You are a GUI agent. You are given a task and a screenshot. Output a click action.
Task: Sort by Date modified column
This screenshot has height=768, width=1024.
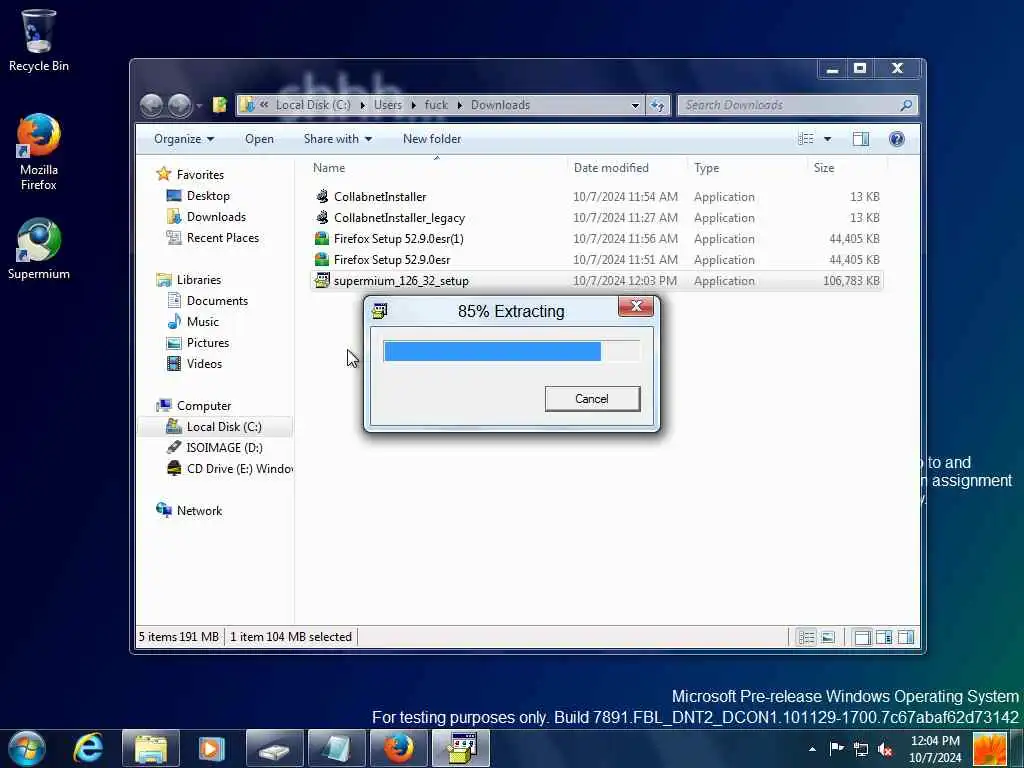pyautogui.click(x=627, y=168)
